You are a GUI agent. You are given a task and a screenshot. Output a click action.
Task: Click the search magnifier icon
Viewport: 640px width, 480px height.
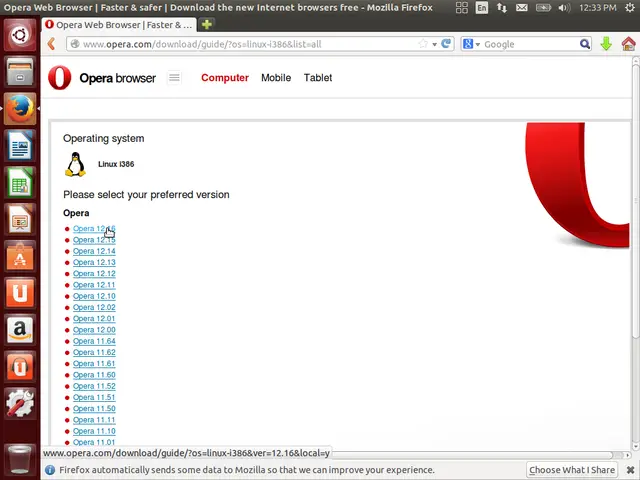pos(584,44)
